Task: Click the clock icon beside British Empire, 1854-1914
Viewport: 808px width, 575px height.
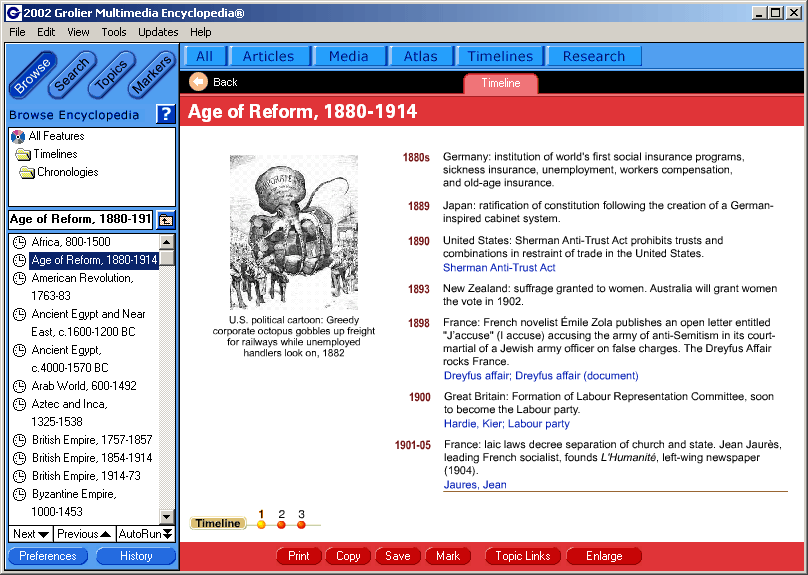Action: (19, 458)
